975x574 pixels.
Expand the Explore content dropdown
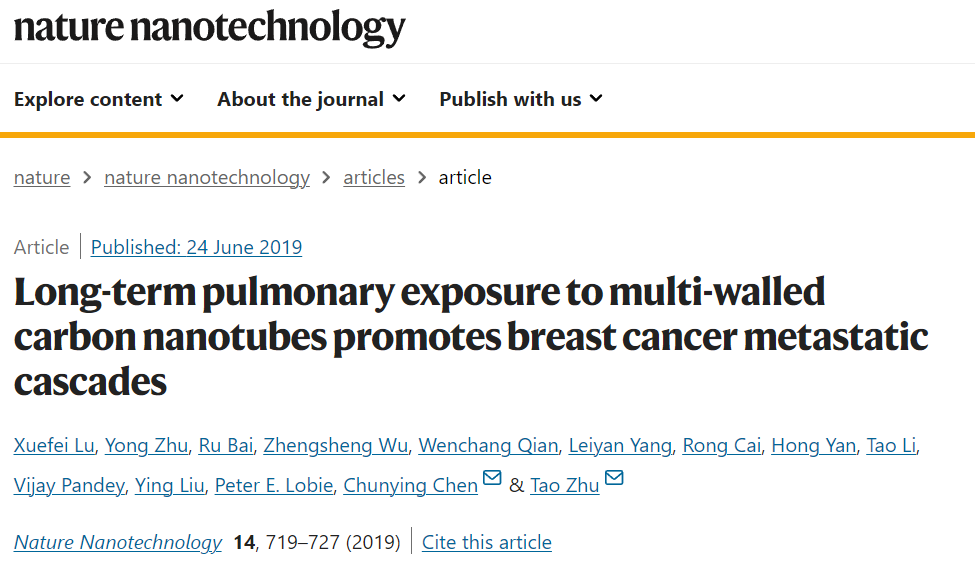(99, 99)
